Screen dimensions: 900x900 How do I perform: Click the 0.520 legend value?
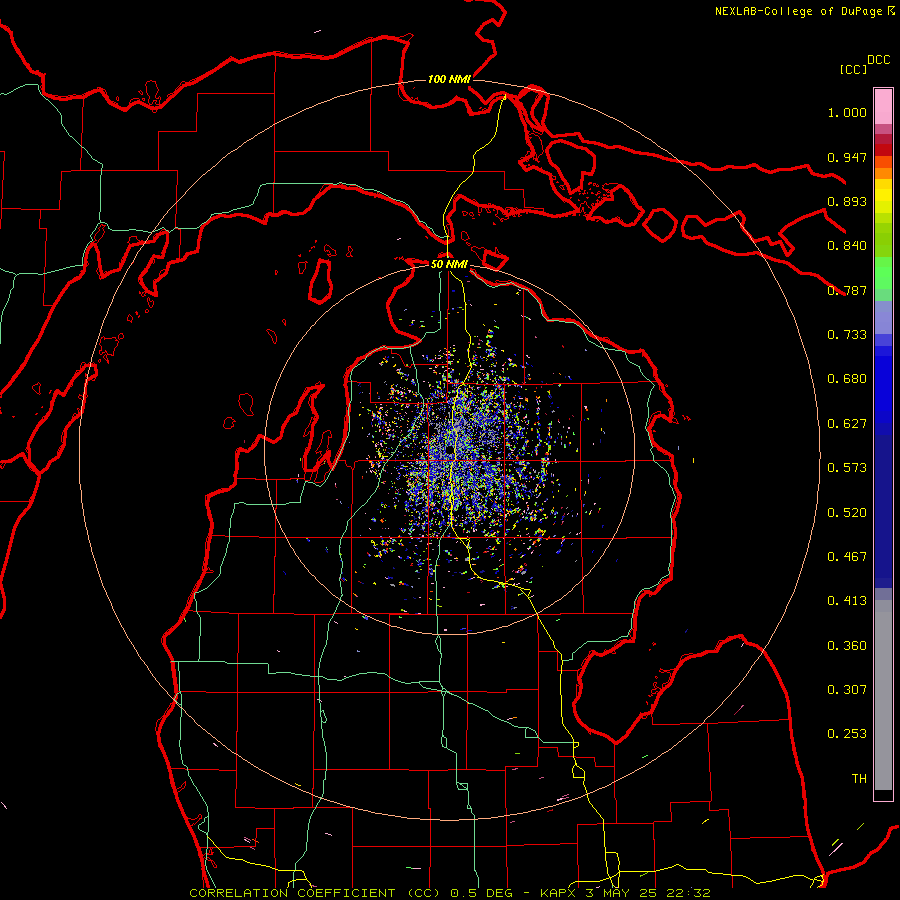847,513
